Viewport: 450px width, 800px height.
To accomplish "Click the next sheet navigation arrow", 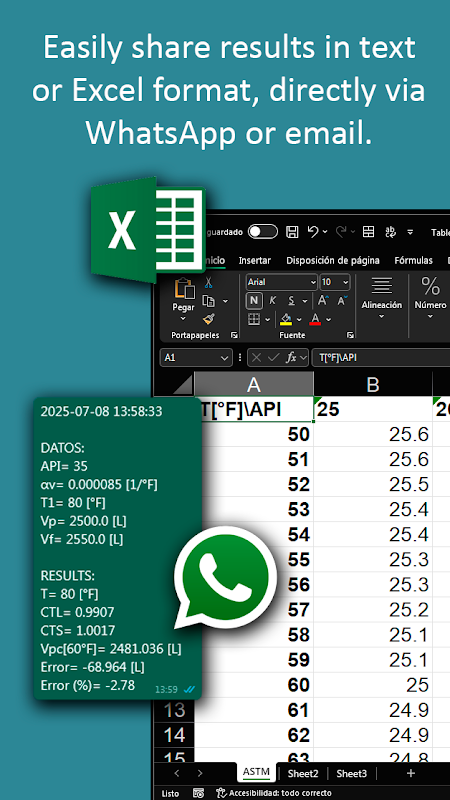I will coord(200,773).
